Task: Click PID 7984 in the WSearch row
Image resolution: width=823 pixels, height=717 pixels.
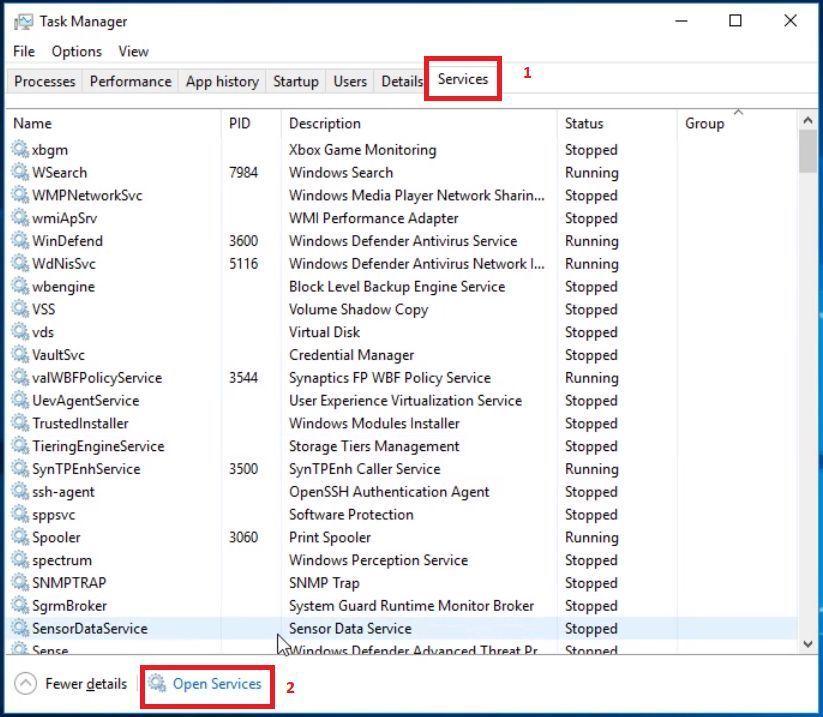Action: [x=243, y=172]
